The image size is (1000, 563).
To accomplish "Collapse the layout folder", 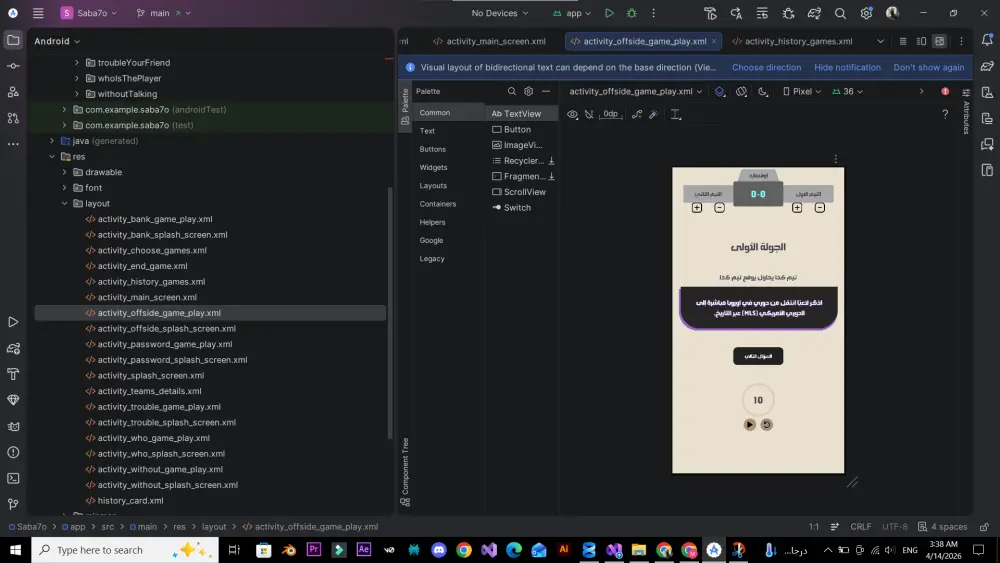I will pyautogui.click(x=64, y=203).
